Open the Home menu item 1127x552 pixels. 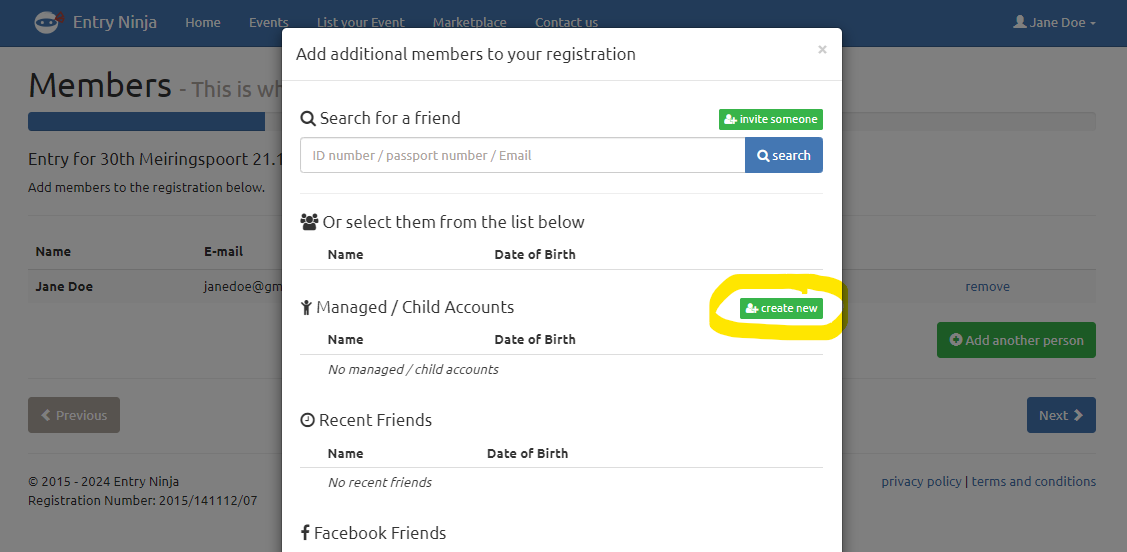click(203, 22)
